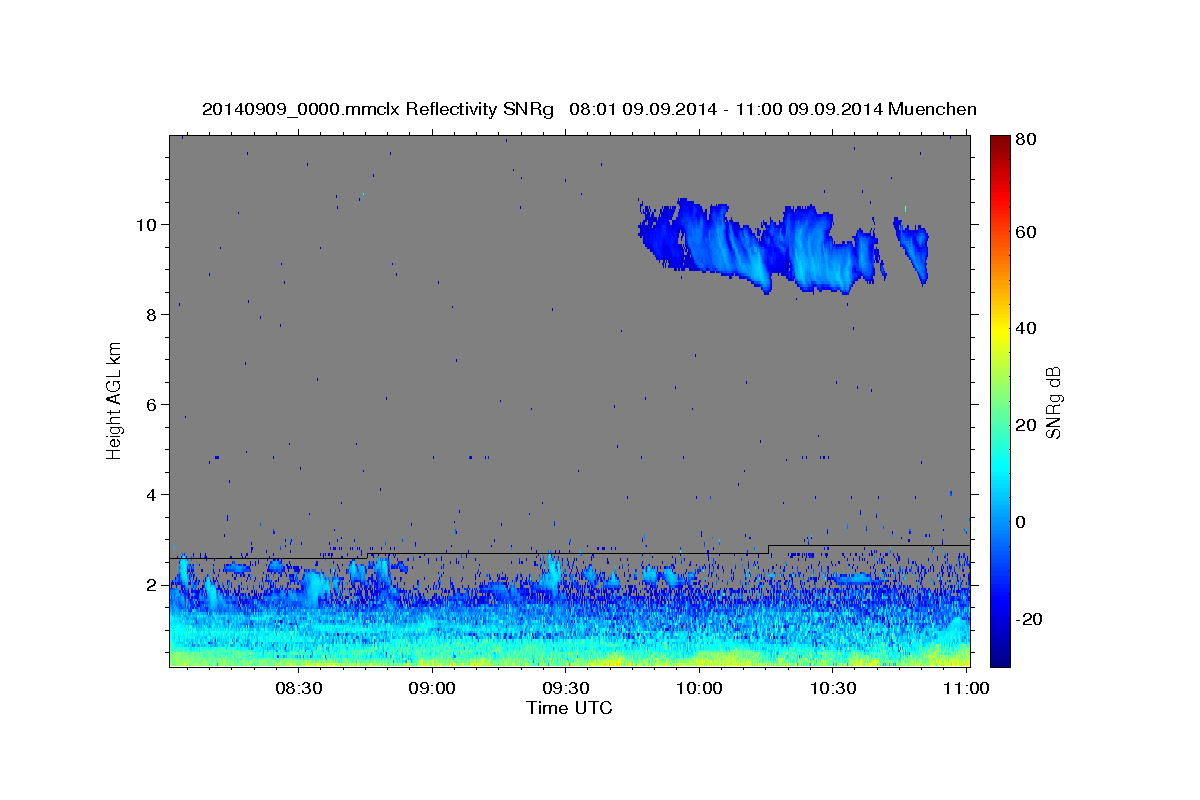The width and height of the screenshot is (1200, 800).
Task: Click the height tick label 8
Action: coord(153,314)
